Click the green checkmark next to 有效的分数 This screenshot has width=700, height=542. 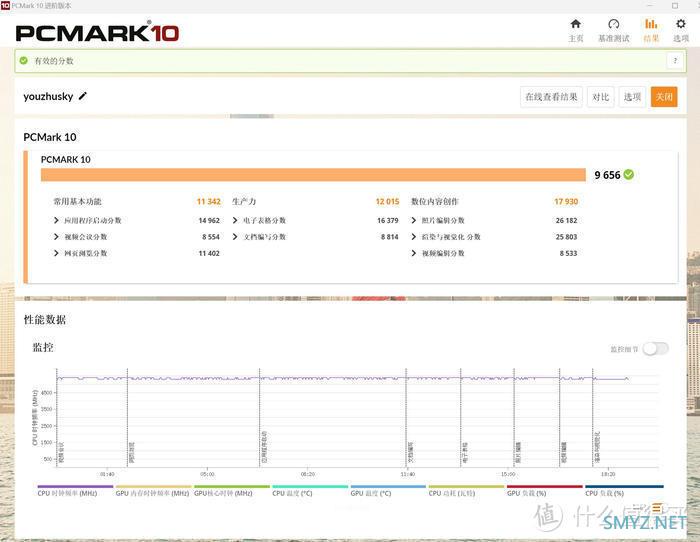pyautogui.click(x=24, y=60)
